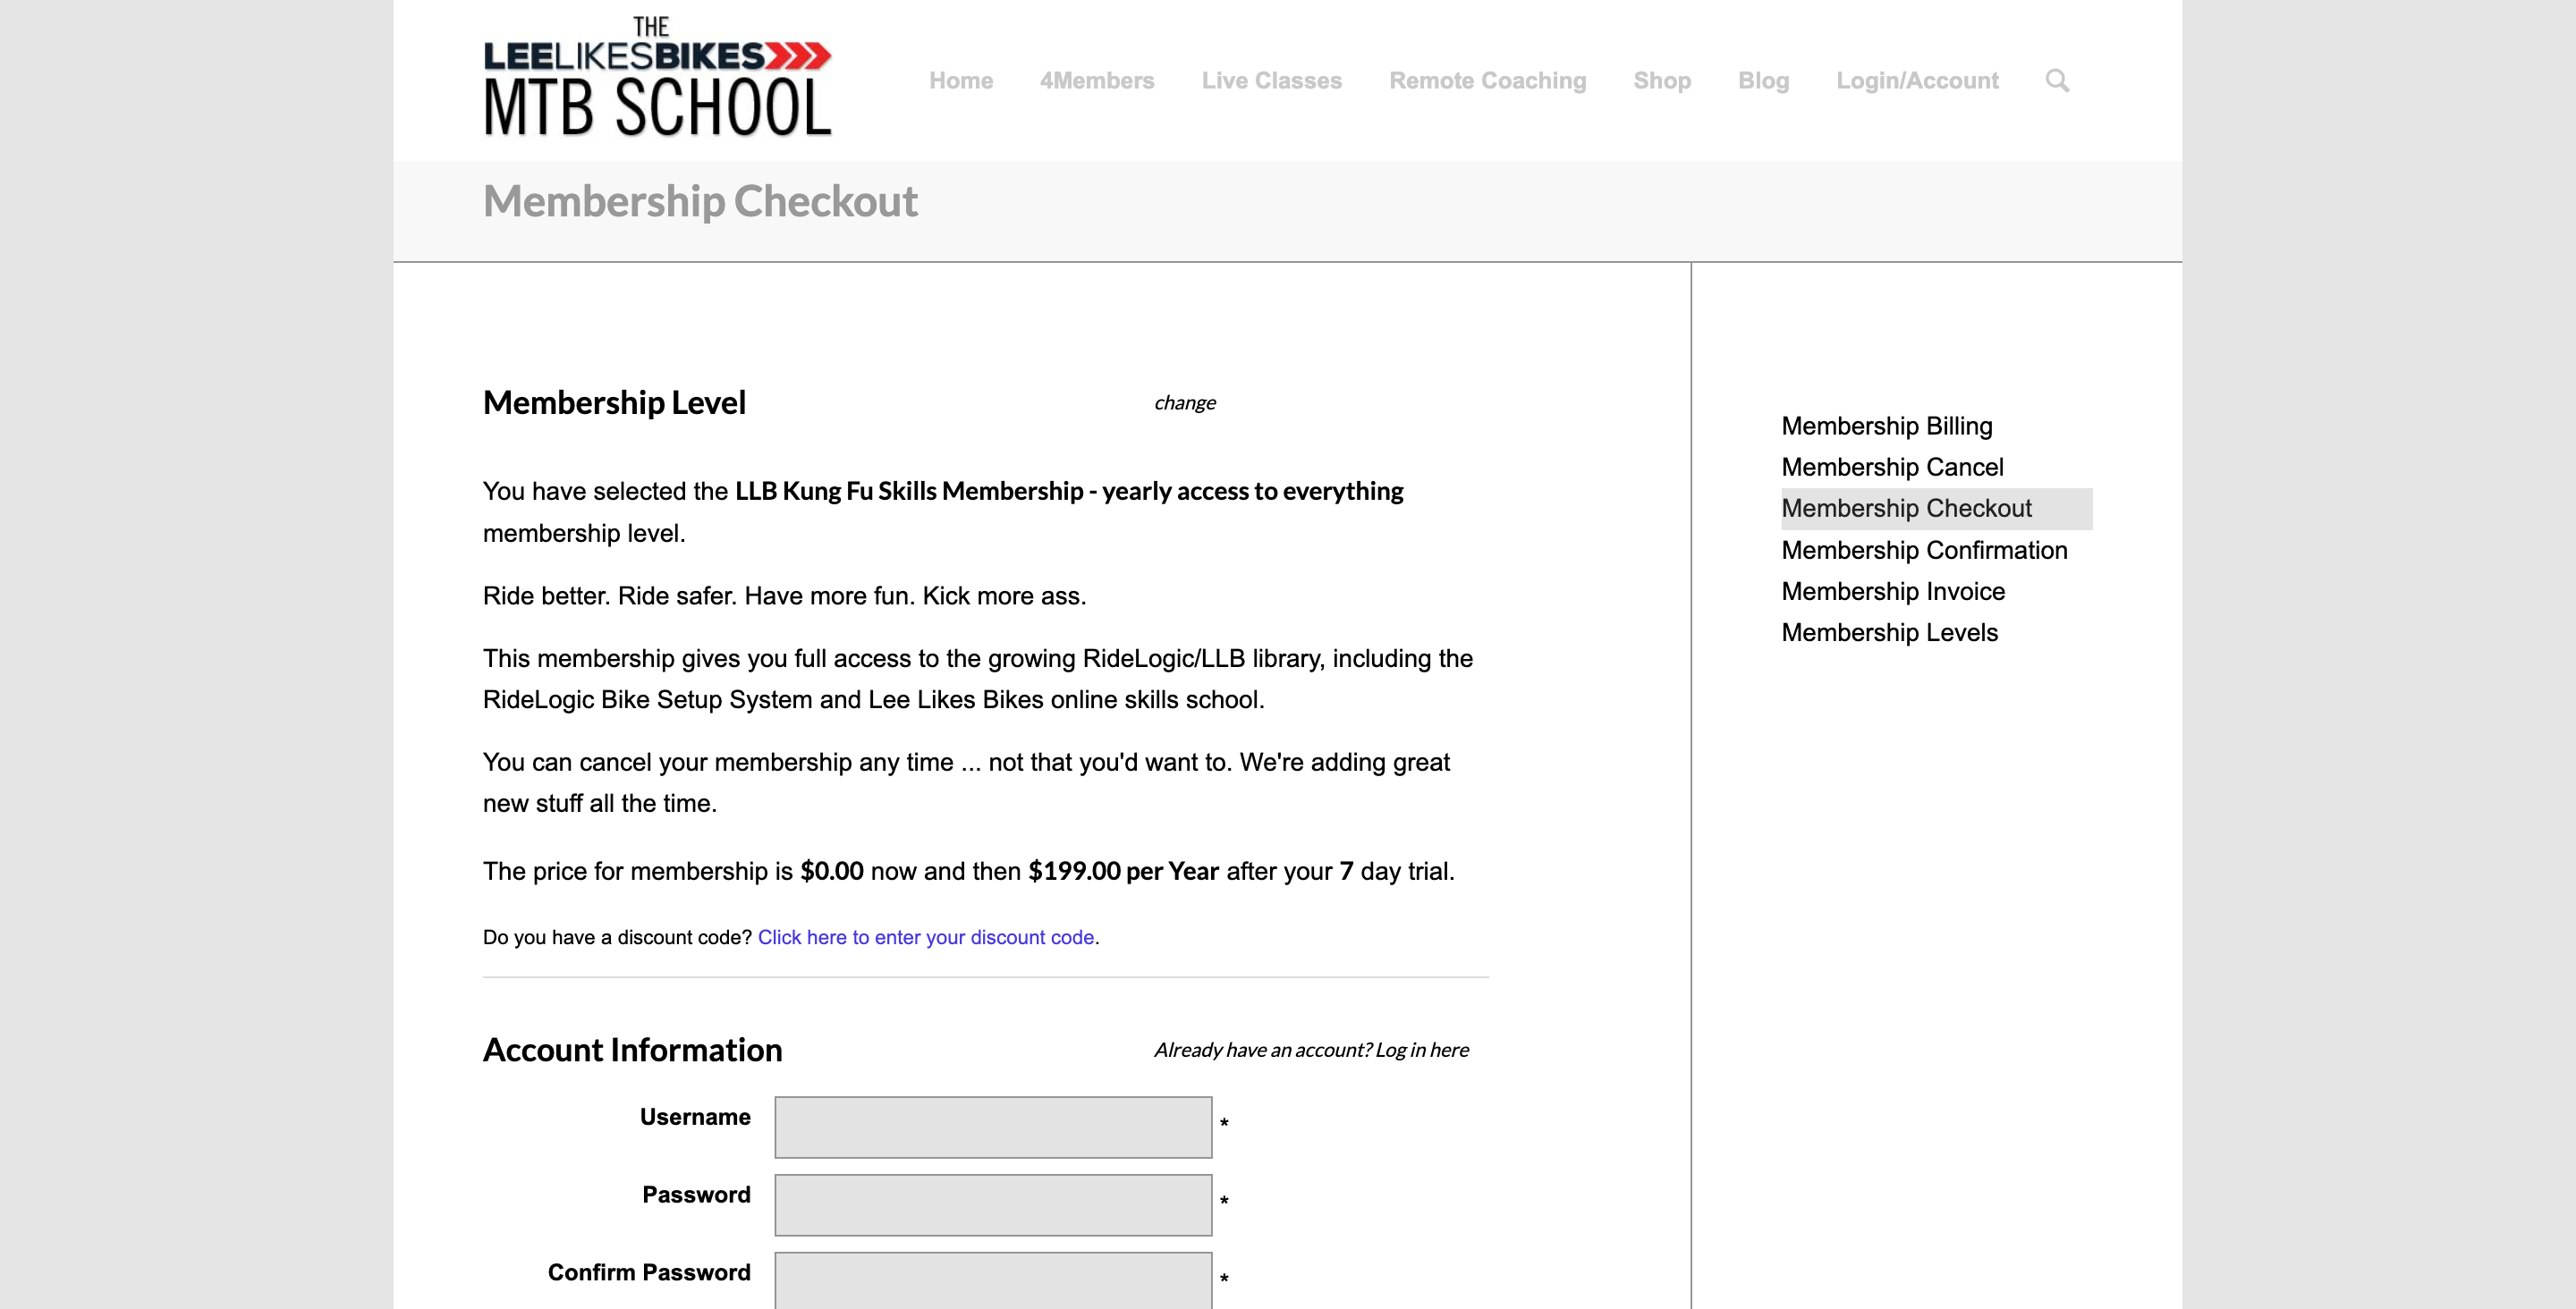This screenshot has height=1309, width=2576.
Task: Click the Blog navigation icon
Action: tap(1763, 79)
